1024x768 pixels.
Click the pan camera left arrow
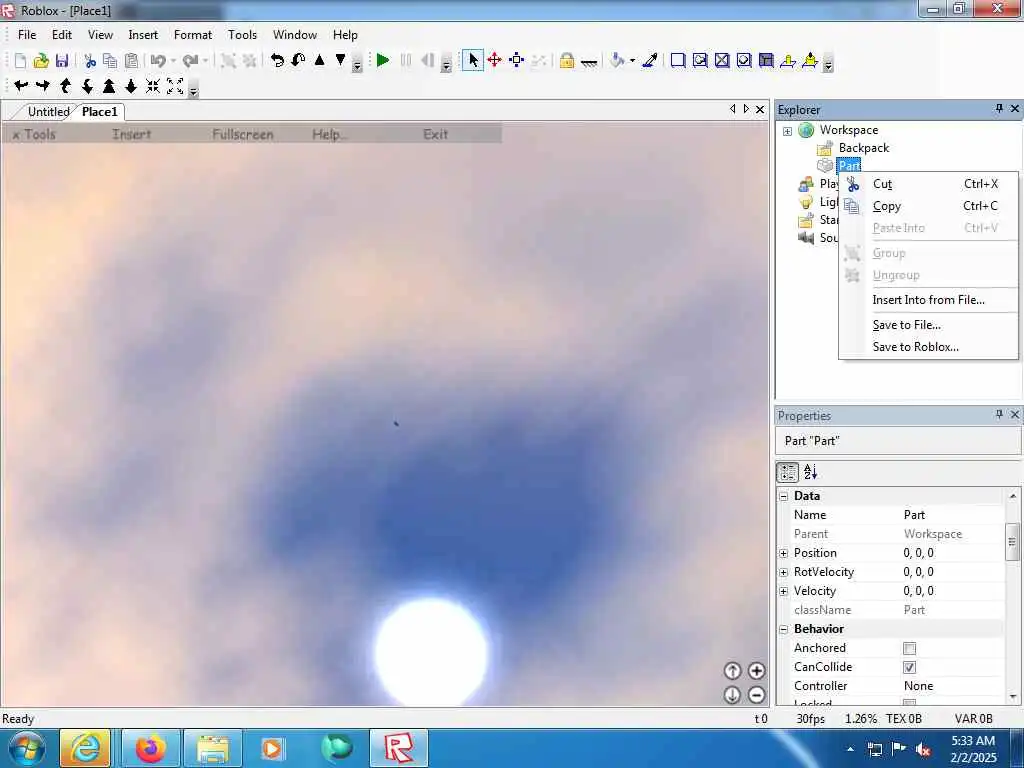(x=21, y=86)
